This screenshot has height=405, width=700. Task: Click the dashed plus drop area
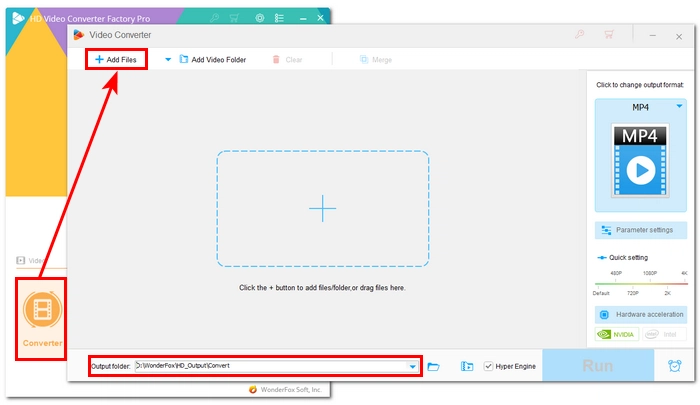(323, 209)
